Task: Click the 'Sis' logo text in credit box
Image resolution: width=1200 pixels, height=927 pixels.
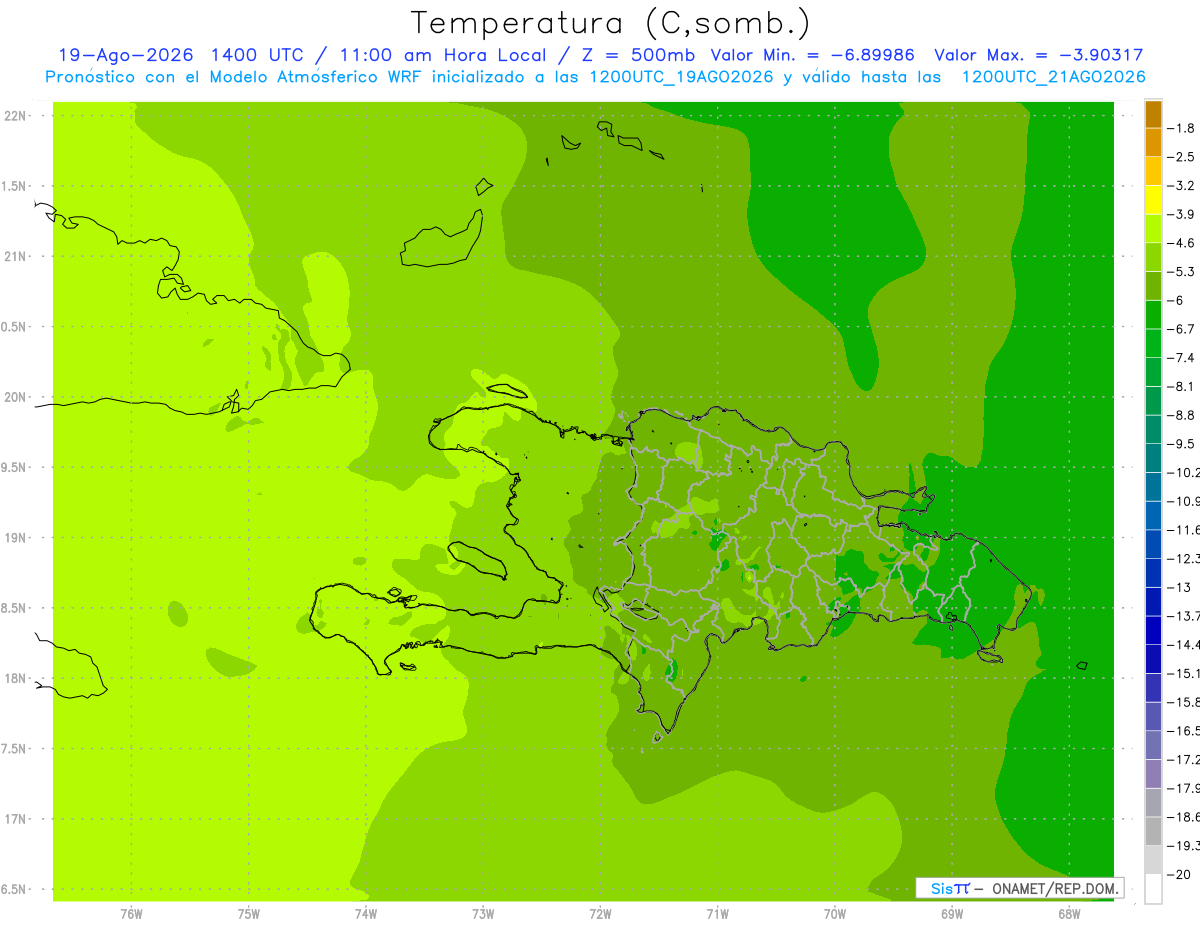Action: (941, 888)
